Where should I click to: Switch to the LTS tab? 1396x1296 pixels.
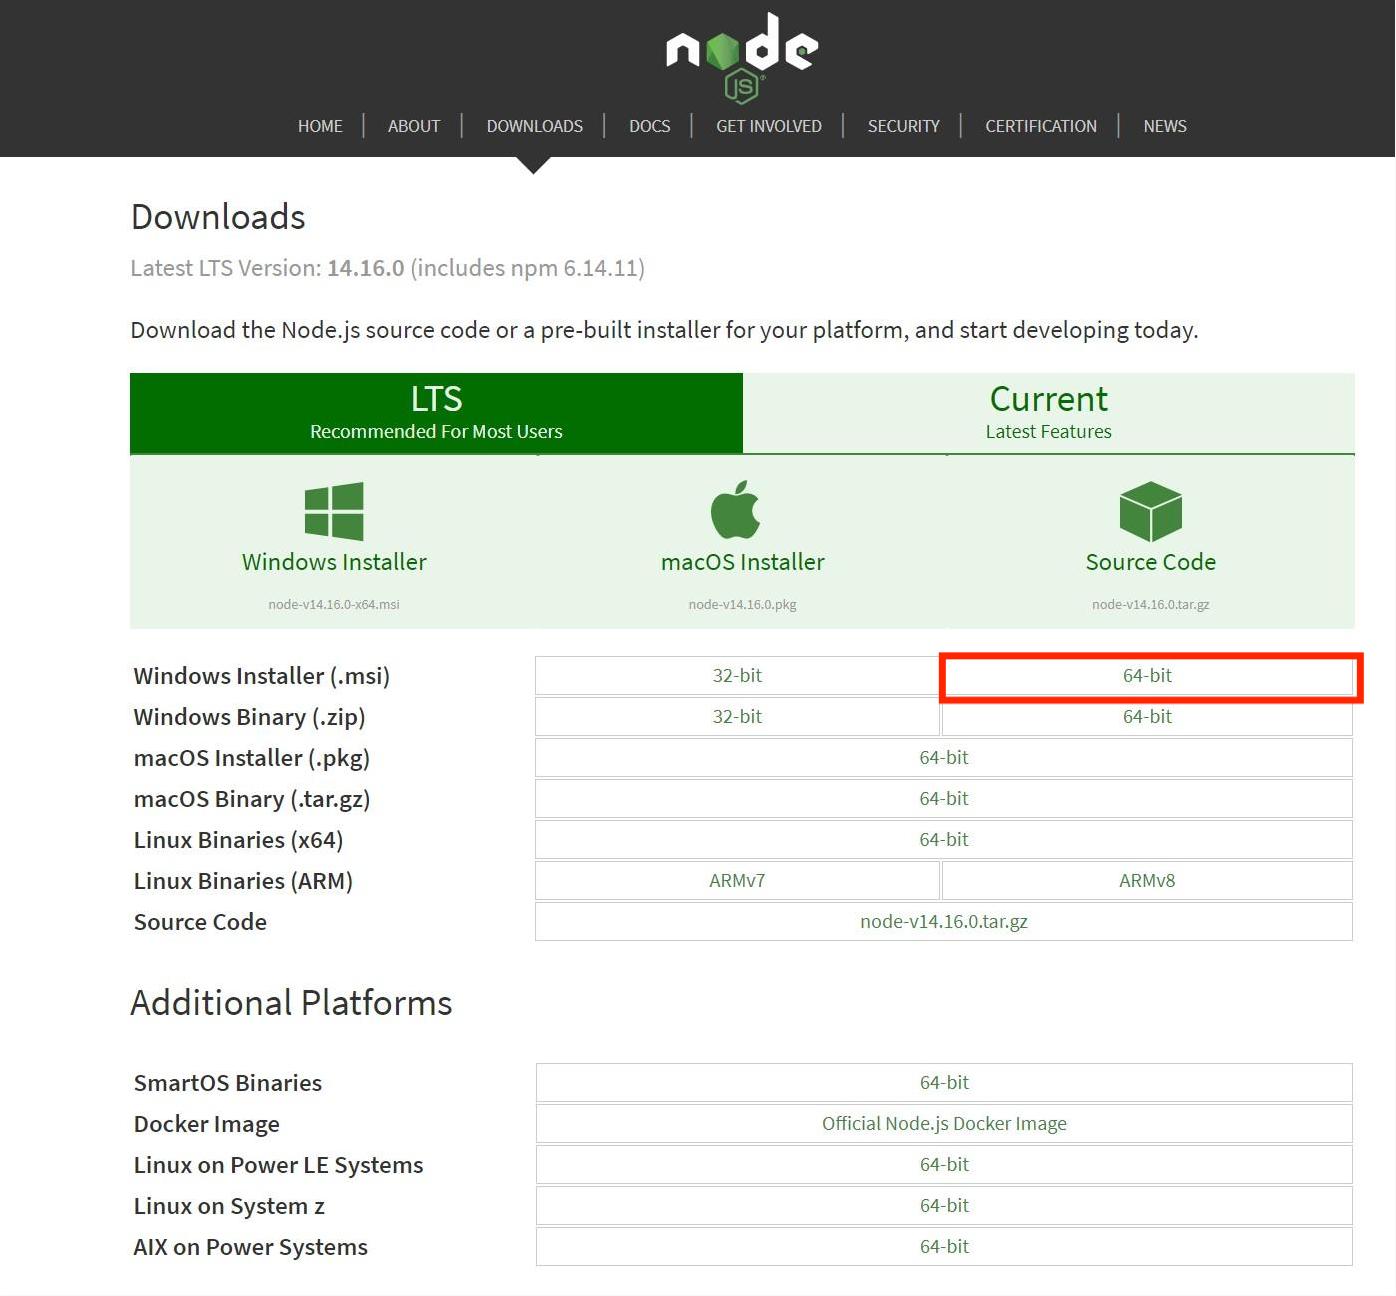pos(436,413)
